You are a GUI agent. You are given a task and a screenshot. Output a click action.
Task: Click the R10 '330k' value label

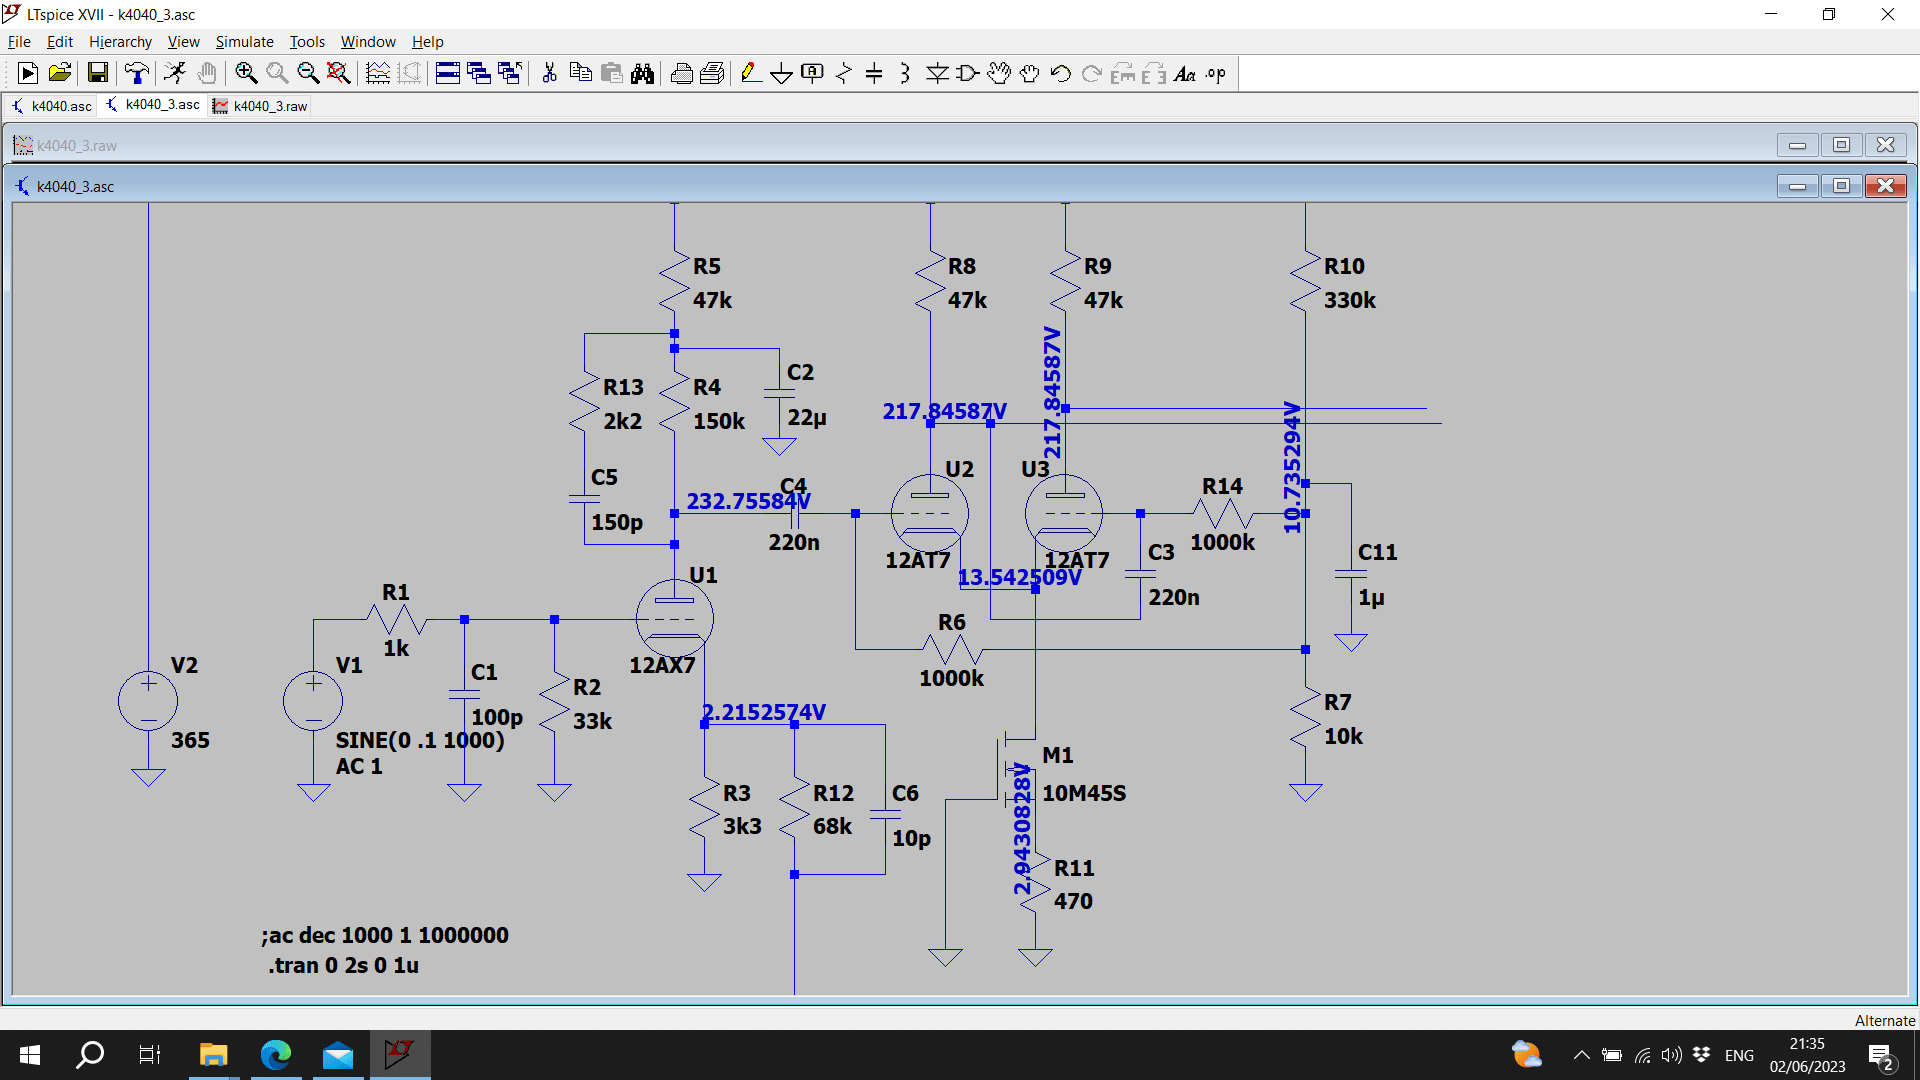point(1350,300)
